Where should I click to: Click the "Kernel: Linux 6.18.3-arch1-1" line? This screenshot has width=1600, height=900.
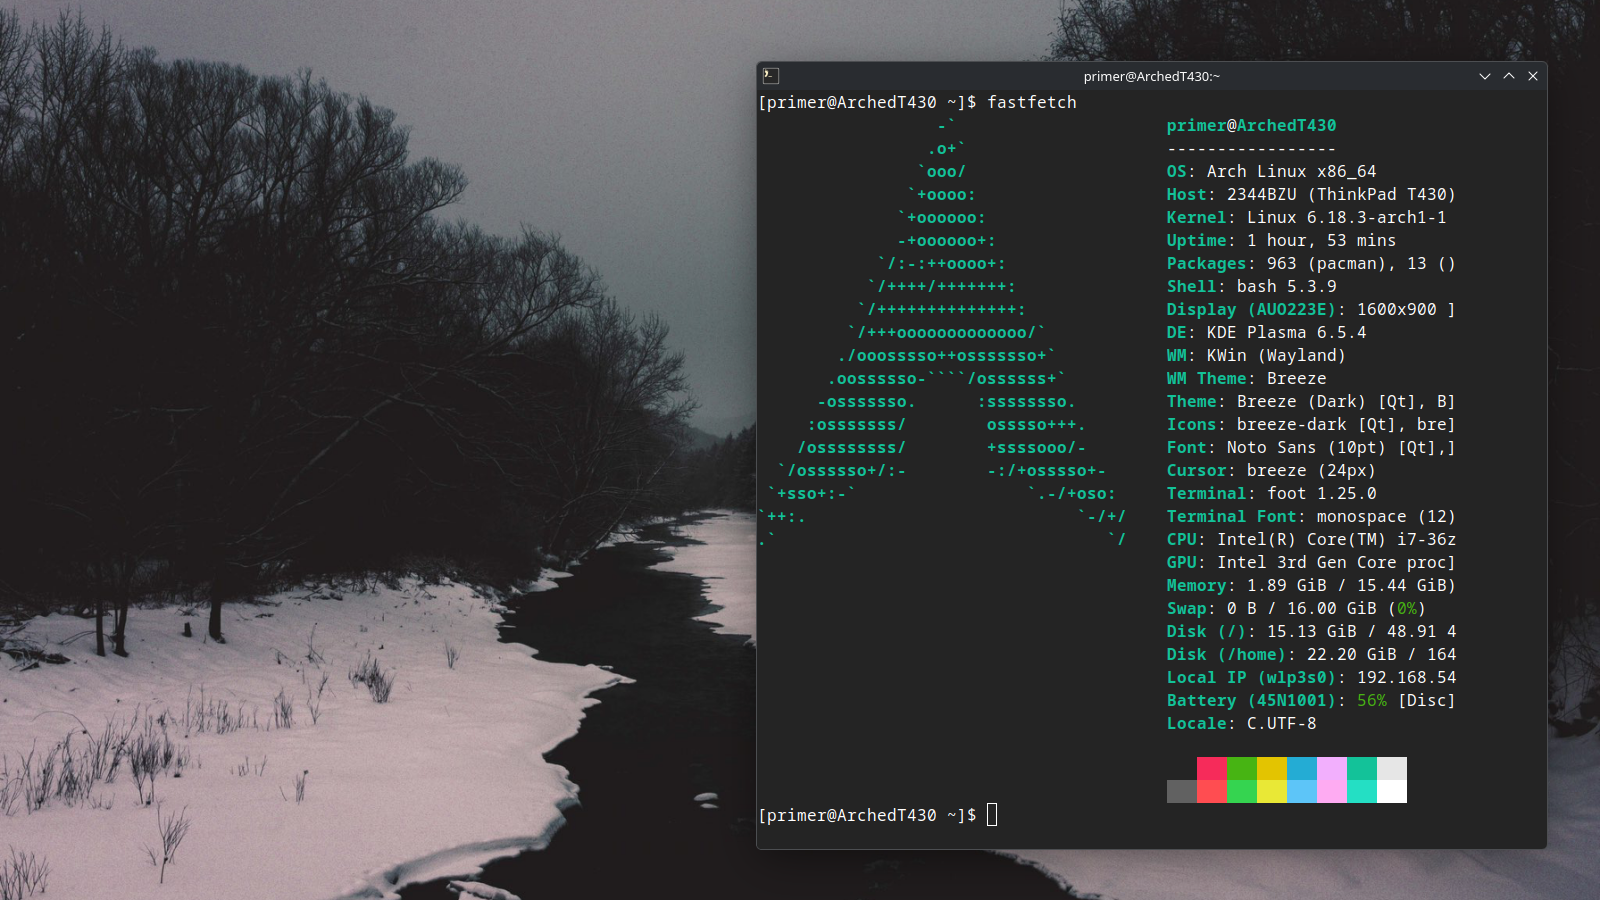(x=1306, y=217)
